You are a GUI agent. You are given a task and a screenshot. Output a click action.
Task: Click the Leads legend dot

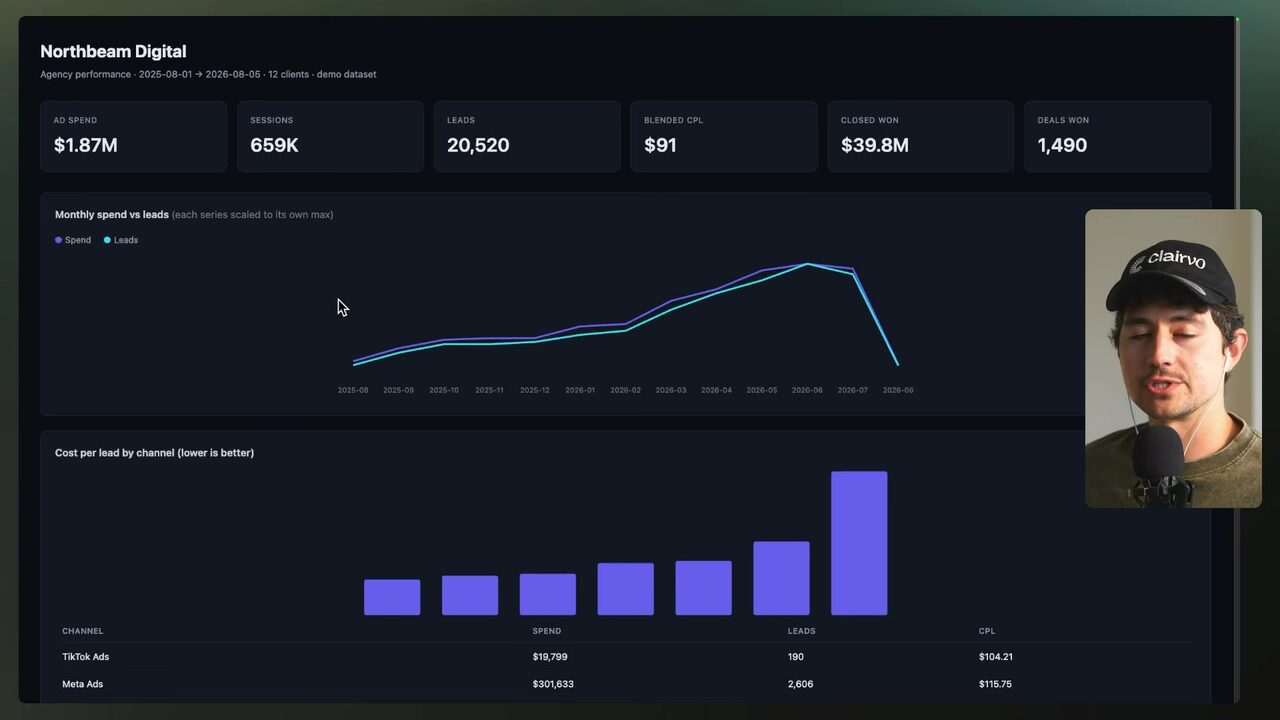(107, 240)
